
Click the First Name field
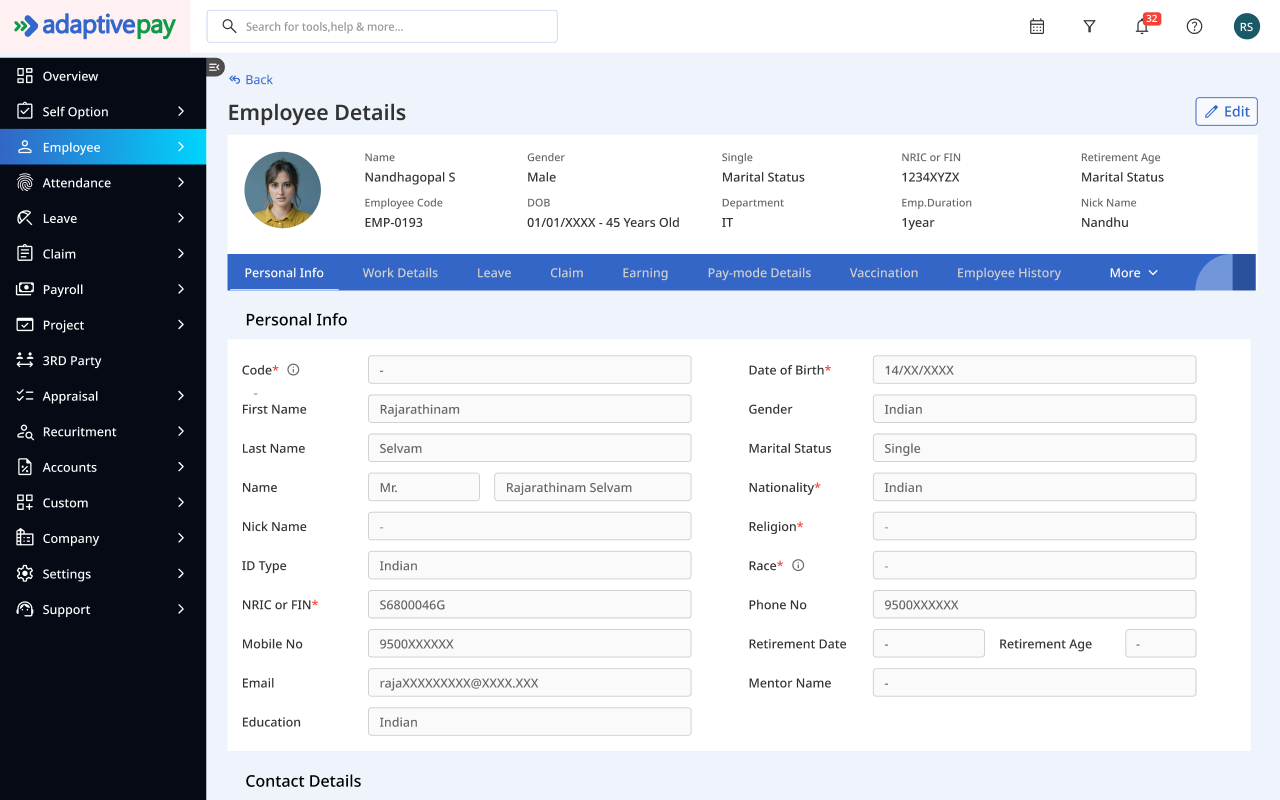coord(530,409)
